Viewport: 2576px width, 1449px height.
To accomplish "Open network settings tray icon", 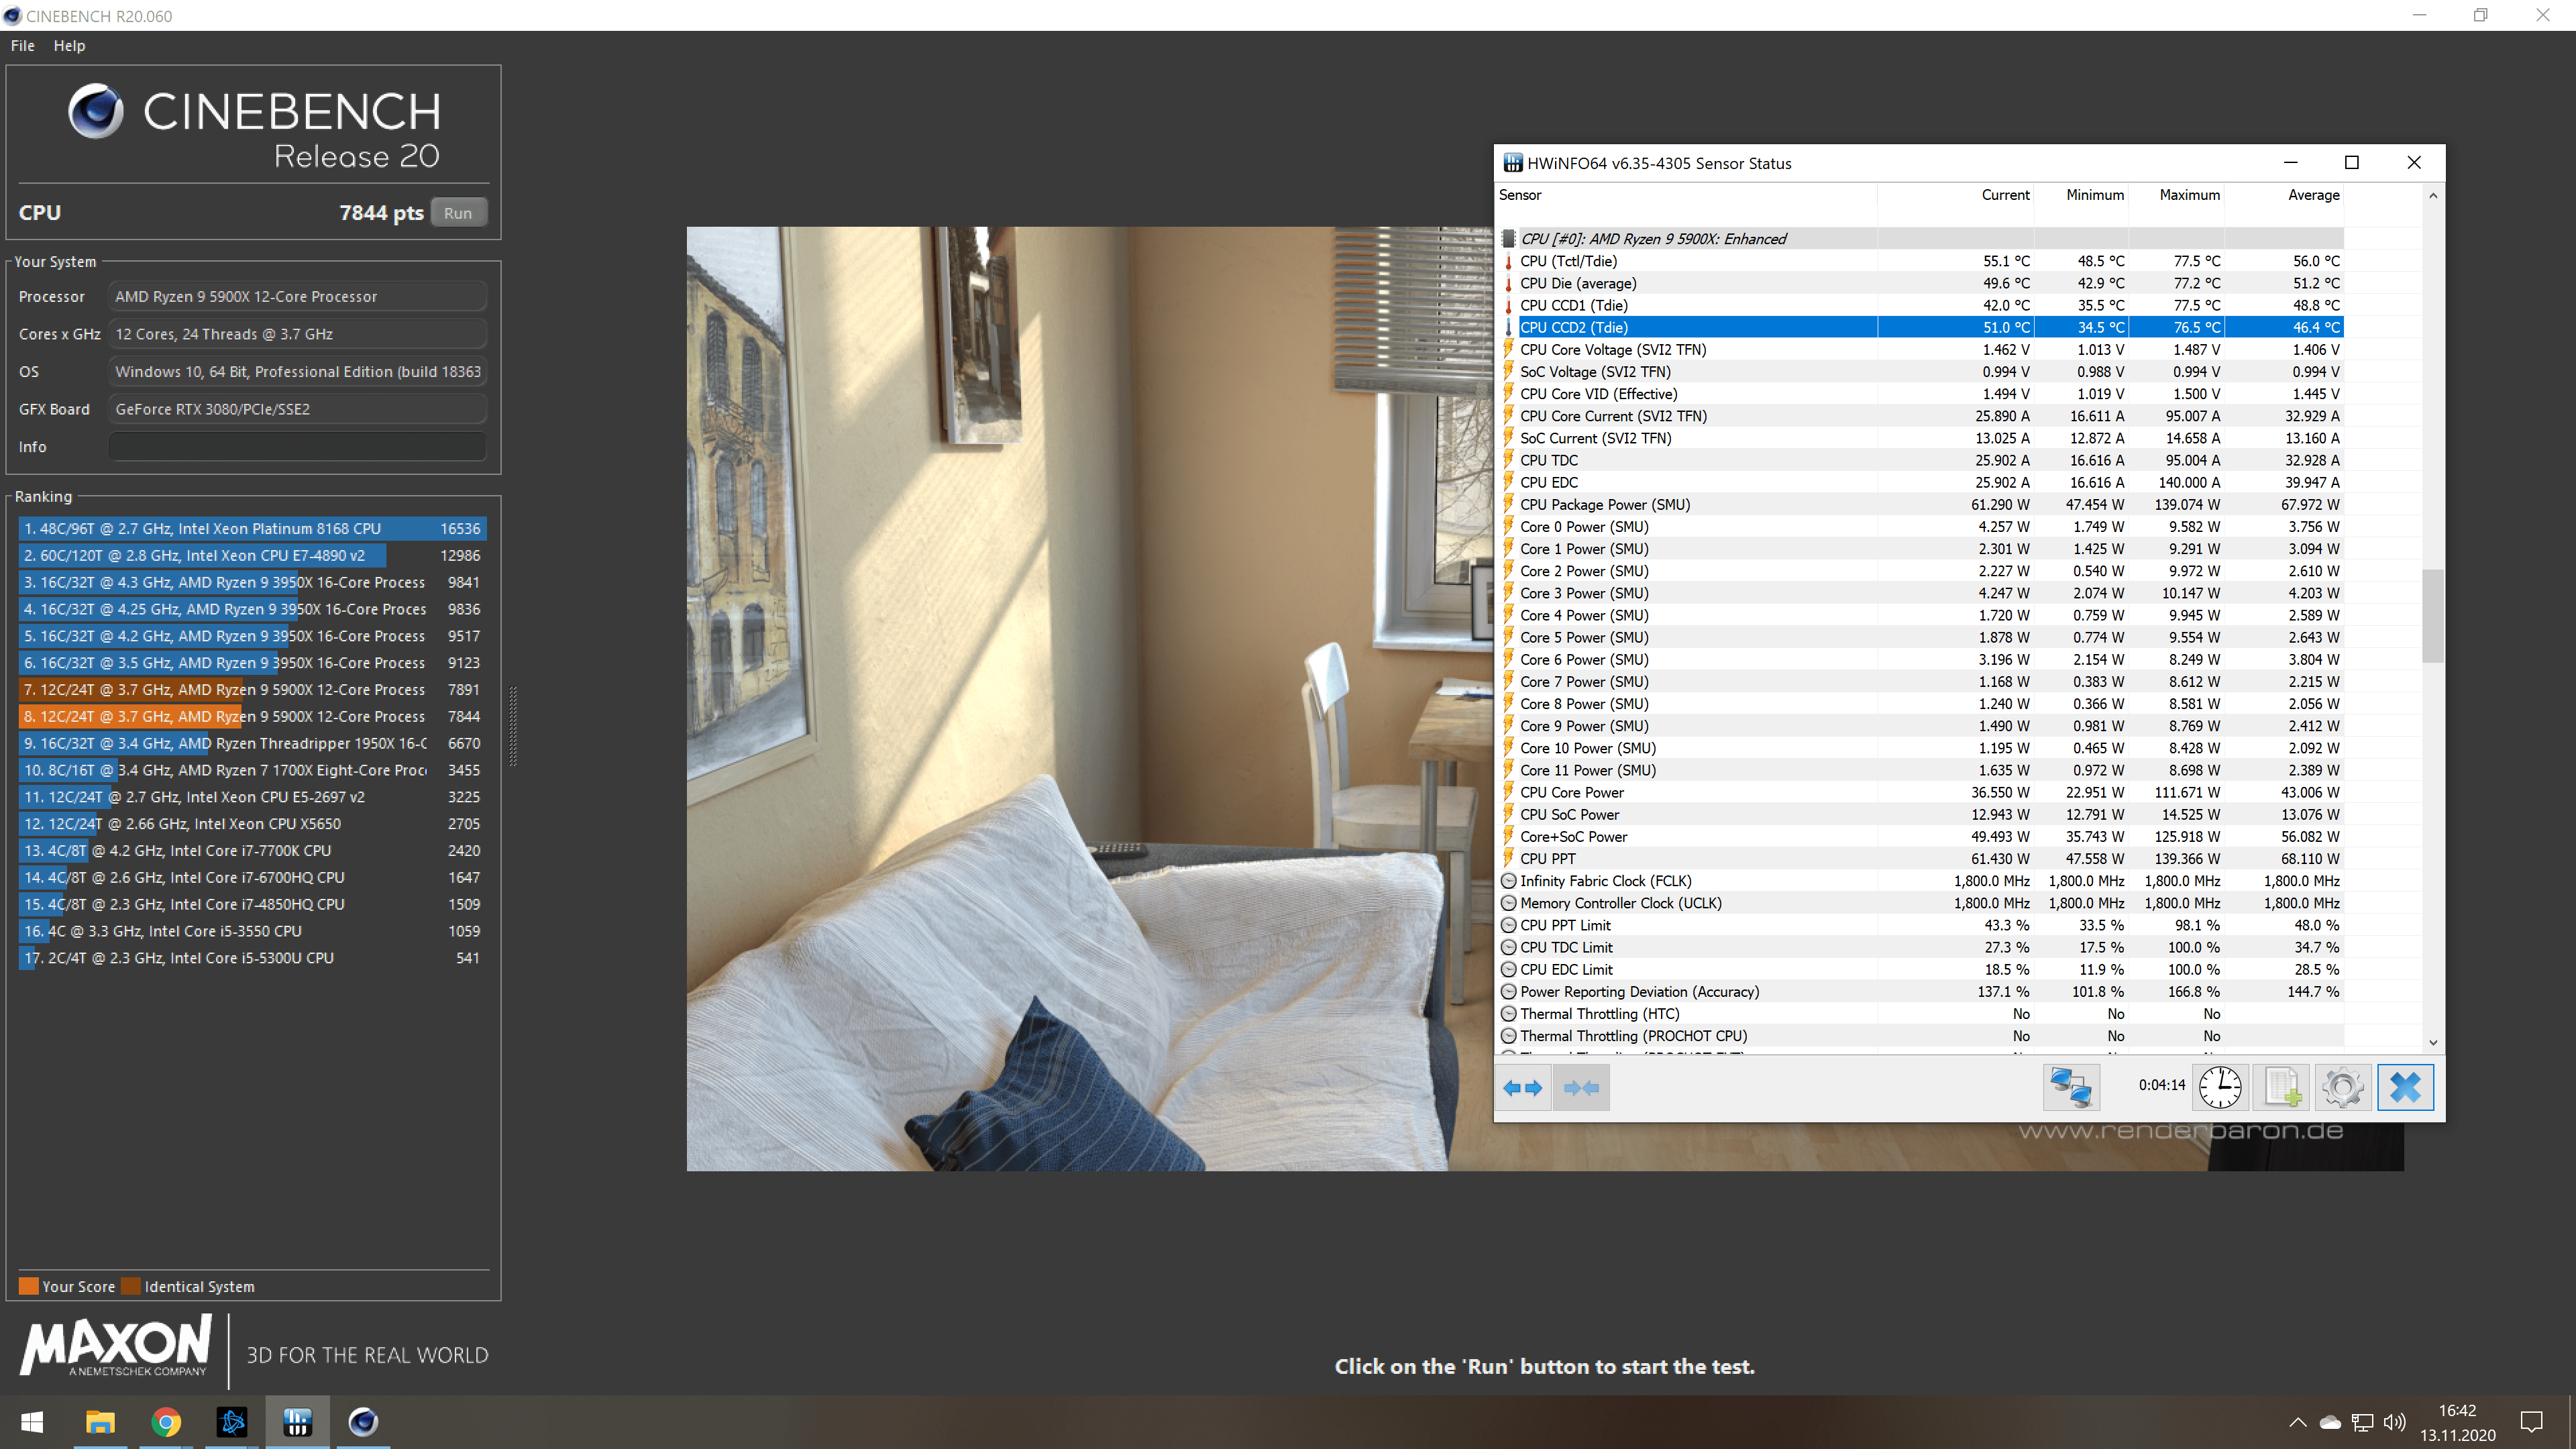I will tap(2362, 1422).
